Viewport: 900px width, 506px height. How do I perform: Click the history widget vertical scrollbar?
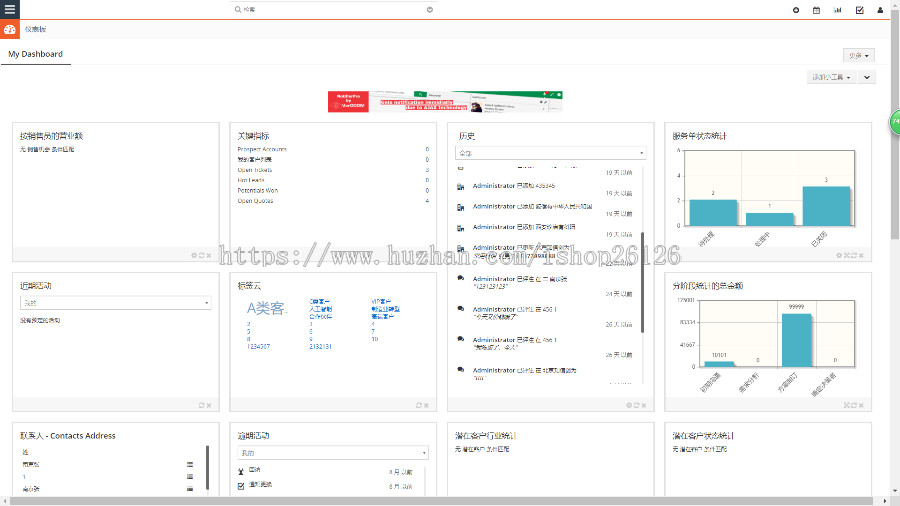(x=642, y=282)
